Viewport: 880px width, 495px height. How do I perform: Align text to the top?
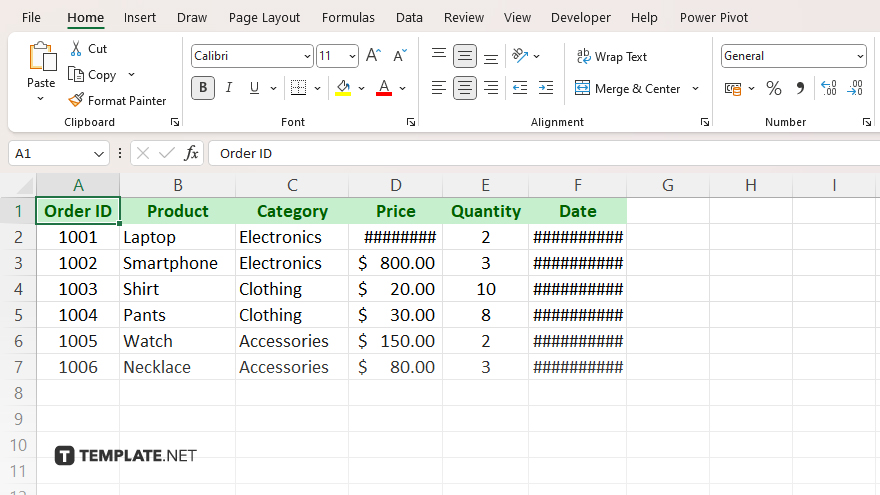pyautogui.click(x=439, y=56)
